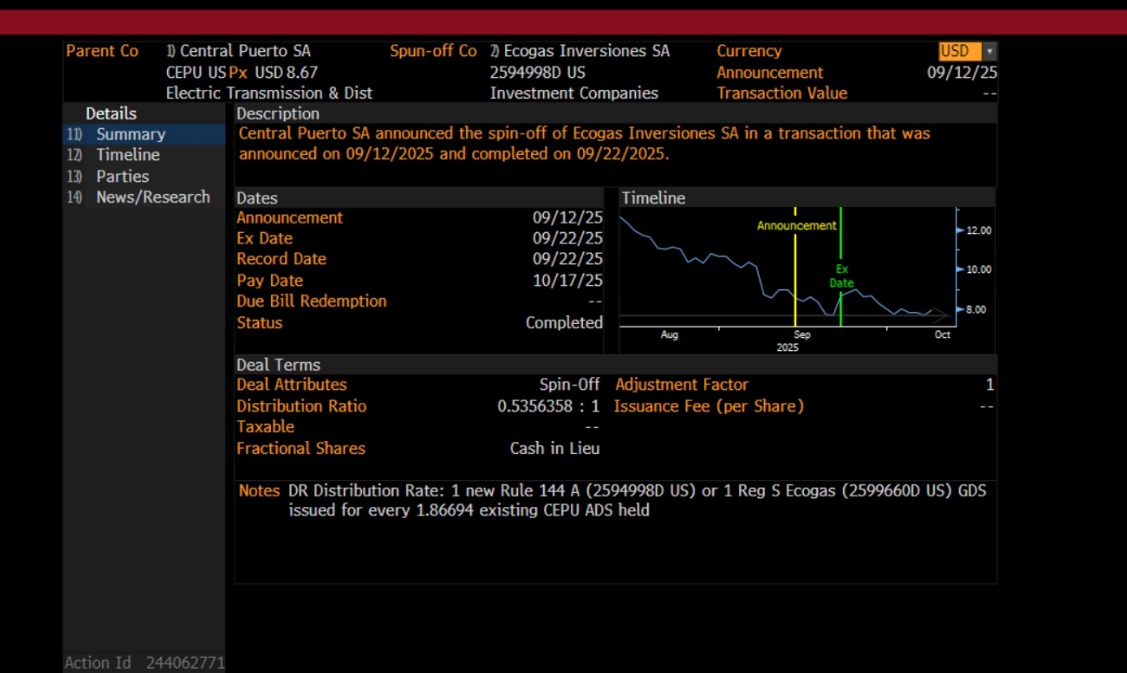Select the Summary section in Details

[x=130, y=134]
